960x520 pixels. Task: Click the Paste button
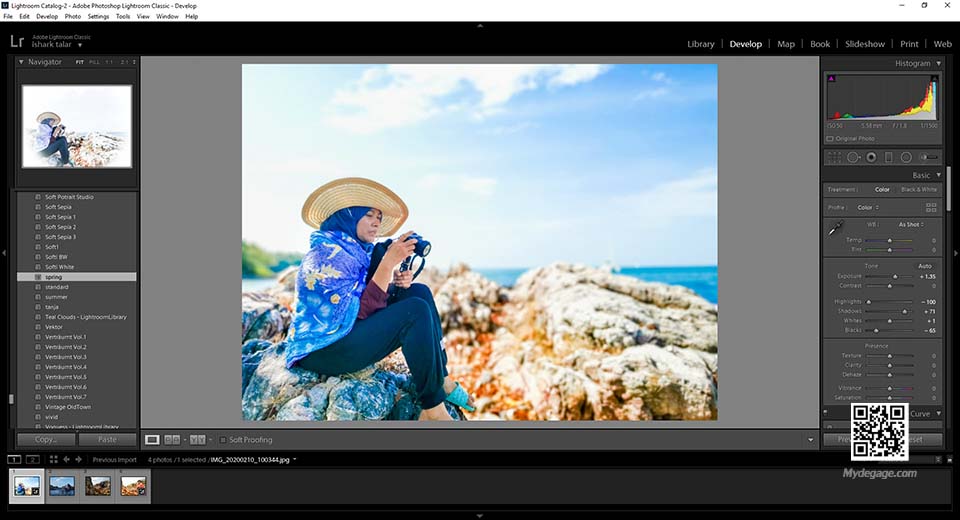click(107, 440)
